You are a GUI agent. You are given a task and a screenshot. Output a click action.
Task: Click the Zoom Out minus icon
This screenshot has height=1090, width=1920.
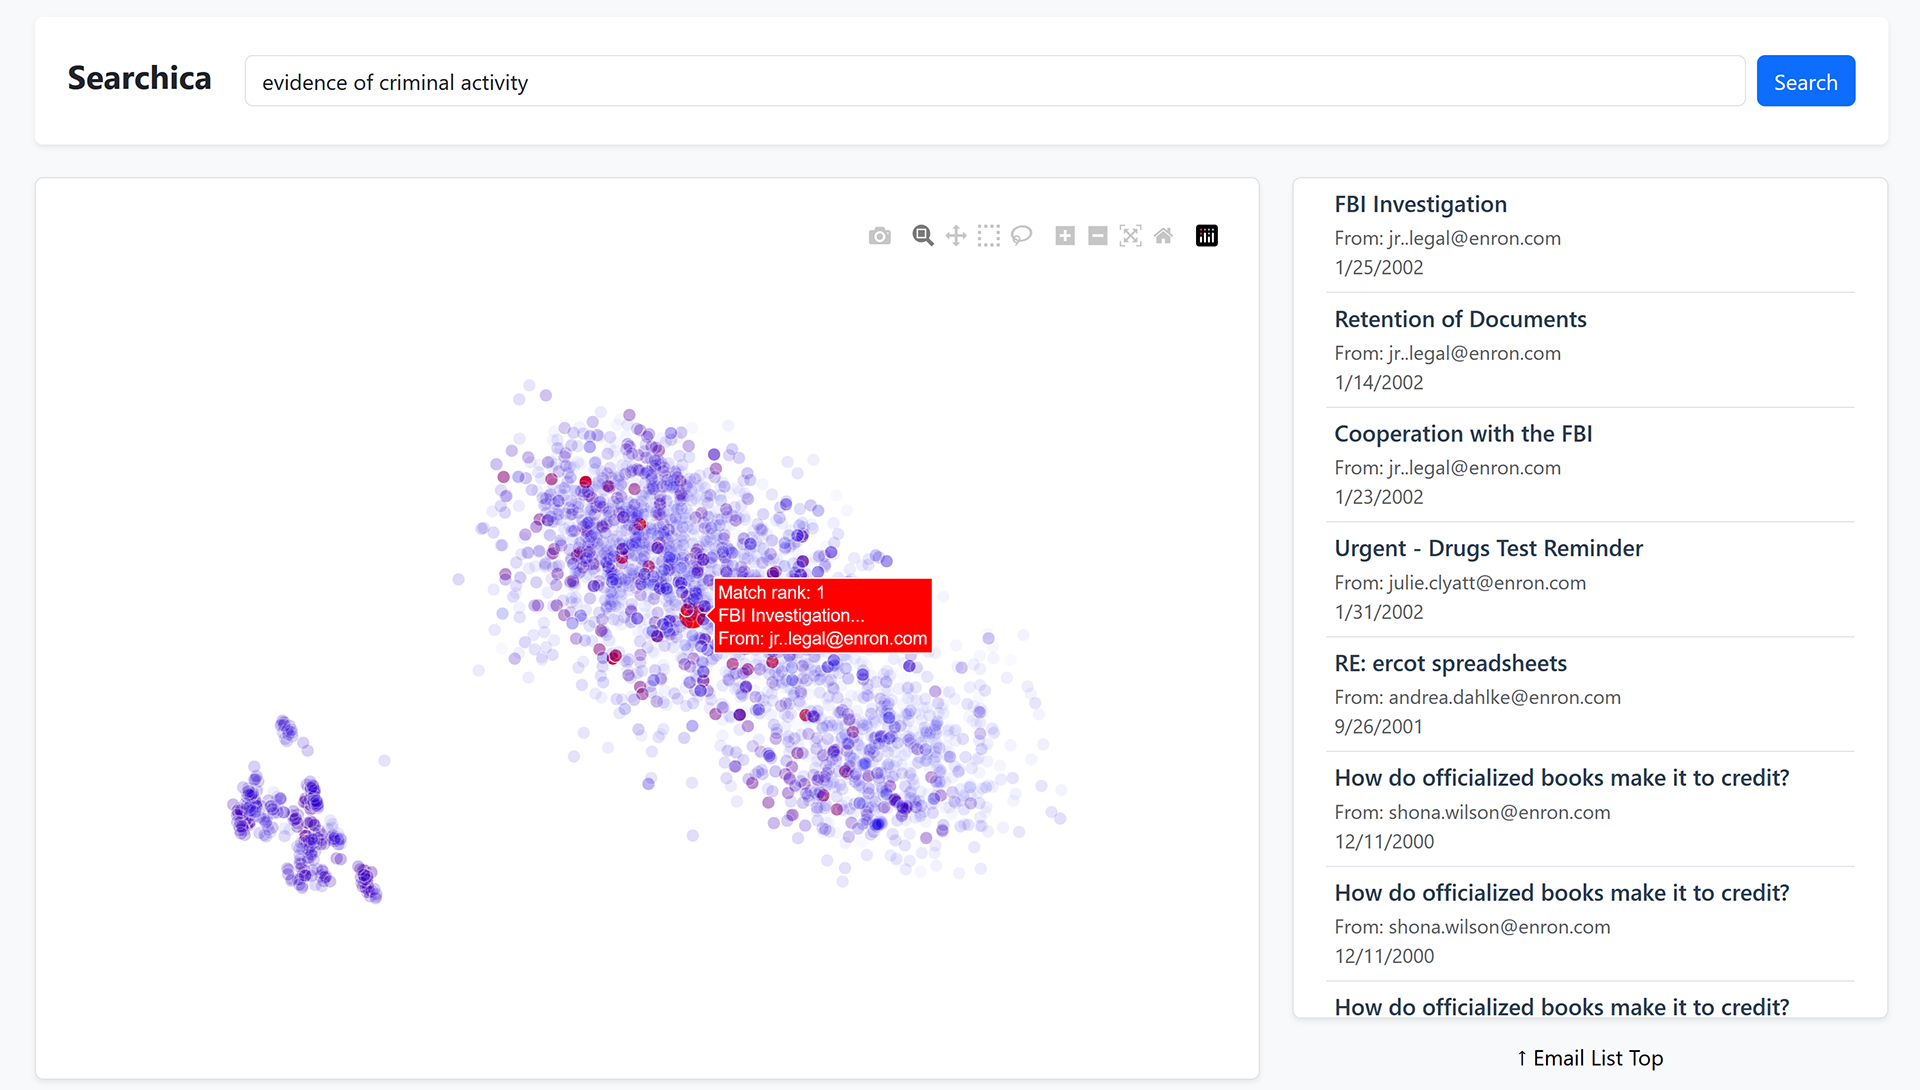point(1098,236)
